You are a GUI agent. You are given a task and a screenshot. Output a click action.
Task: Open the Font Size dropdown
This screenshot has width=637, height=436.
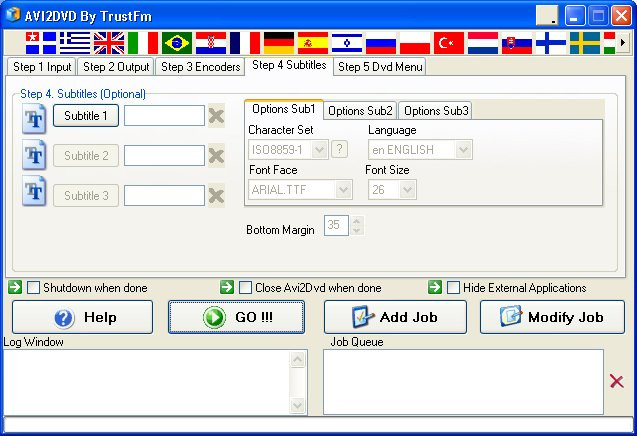[x=407, y=190]
